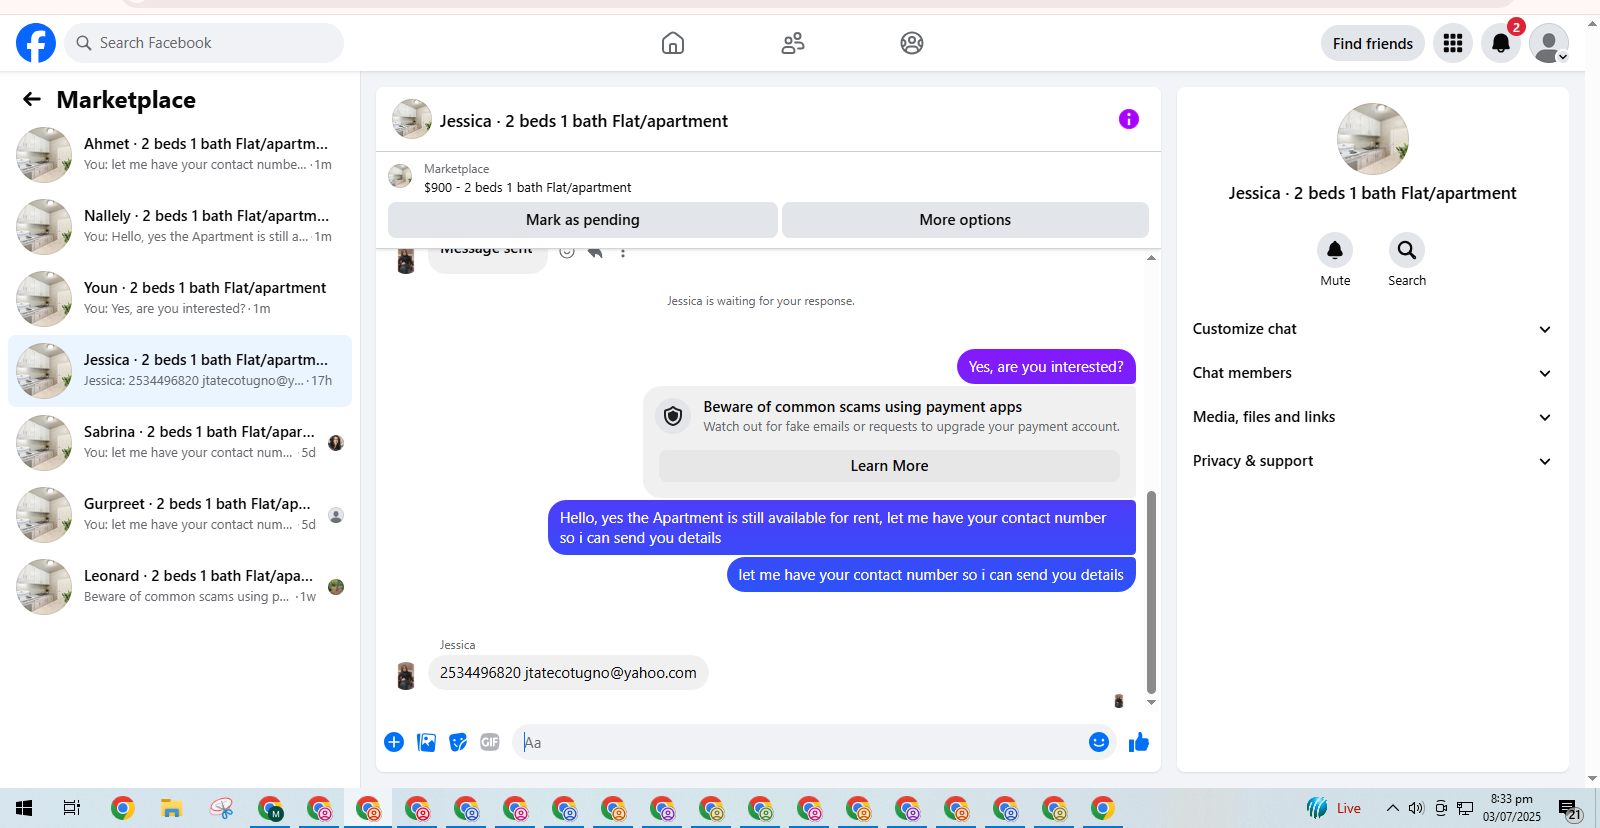Click the chat header title Jessica · 2 beds
The width and height of the screenshot is (1600, 828).
[x=584, y=121]
